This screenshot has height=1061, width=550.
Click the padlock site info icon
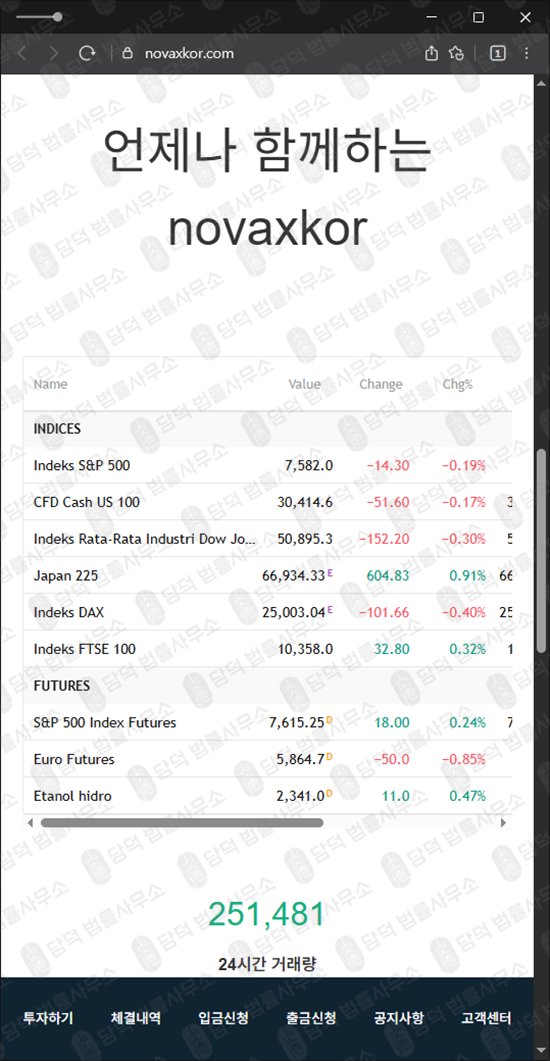127,53
